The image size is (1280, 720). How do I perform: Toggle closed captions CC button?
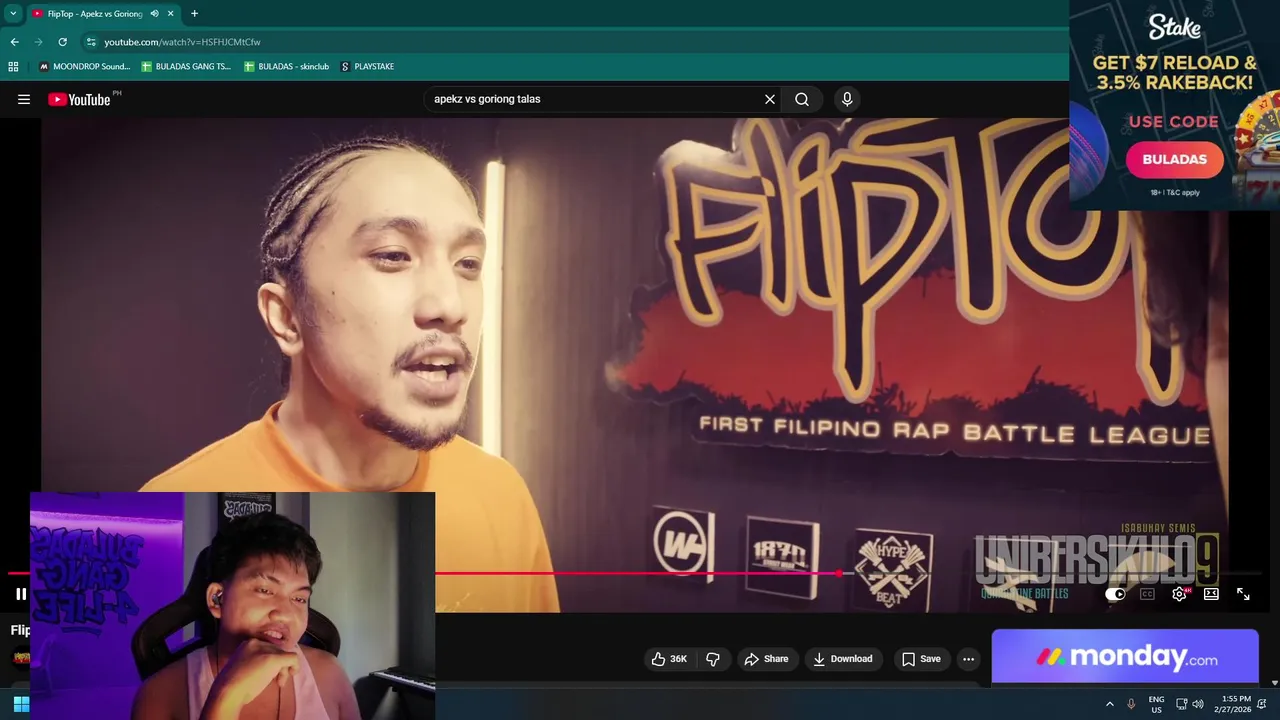(x=1147, y=594)
